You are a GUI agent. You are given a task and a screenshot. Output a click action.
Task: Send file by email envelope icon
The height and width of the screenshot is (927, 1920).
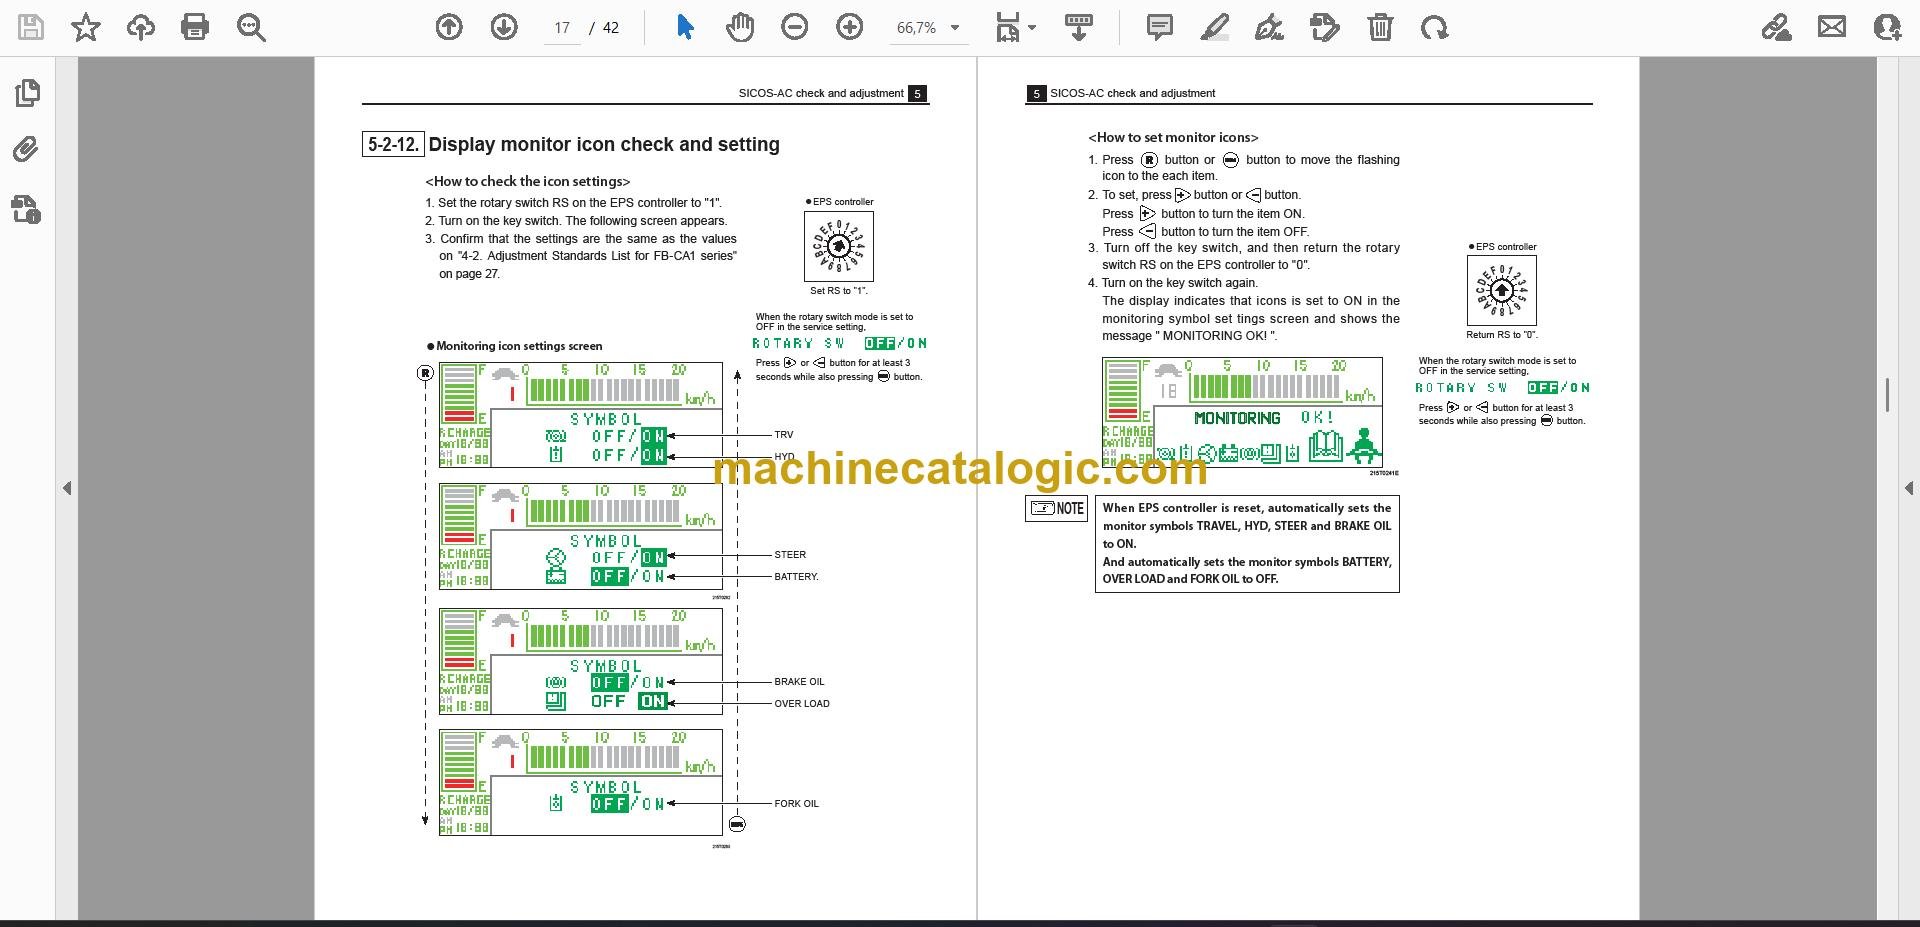(1832, 27)
